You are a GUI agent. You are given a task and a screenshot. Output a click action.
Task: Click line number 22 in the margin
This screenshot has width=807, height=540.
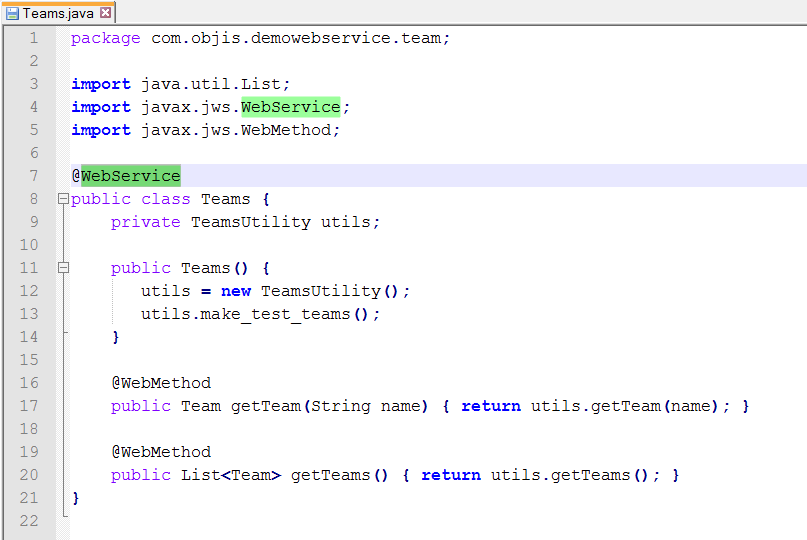(28, 521)
